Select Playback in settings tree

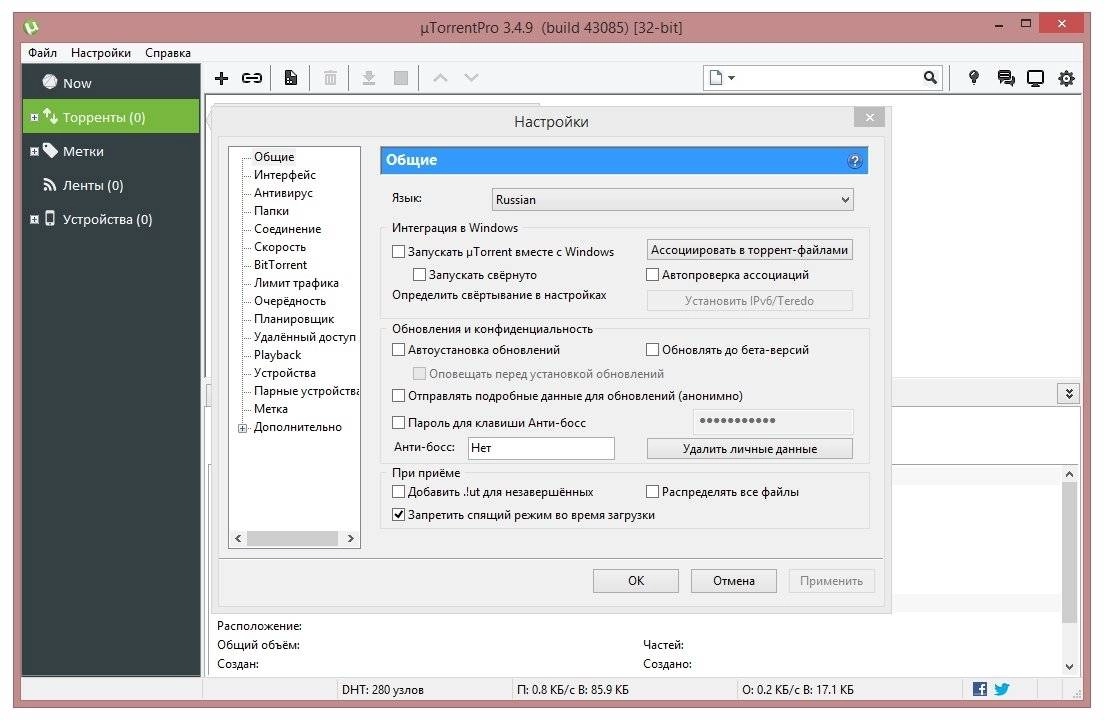tap(278, 355)
